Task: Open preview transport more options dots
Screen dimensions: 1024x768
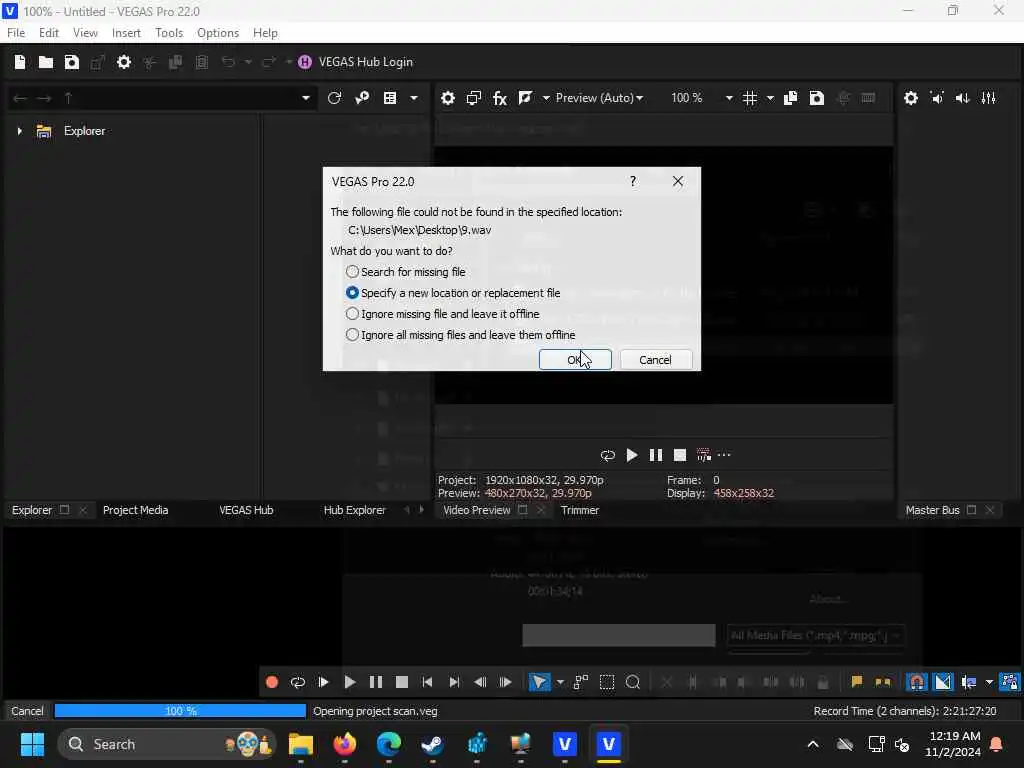Action: pyautogui.click(x=724, y=455)
